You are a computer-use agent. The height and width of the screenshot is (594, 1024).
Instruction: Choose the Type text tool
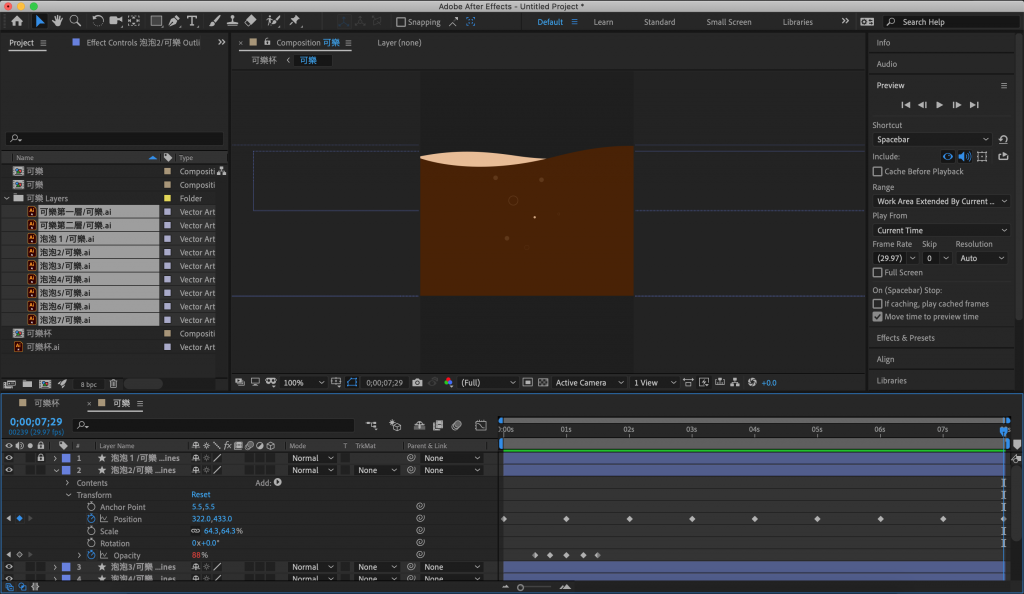click(x=193, y=21)
